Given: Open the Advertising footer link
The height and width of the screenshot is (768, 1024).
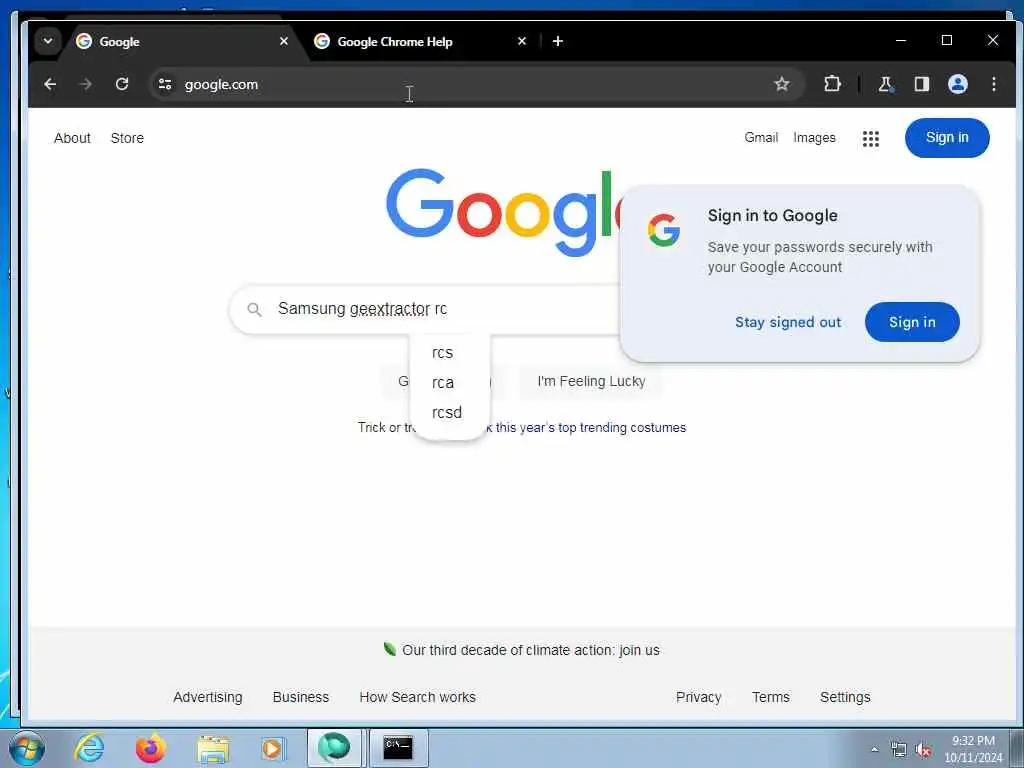Looking at the screenshot, I should click(208, 697).
